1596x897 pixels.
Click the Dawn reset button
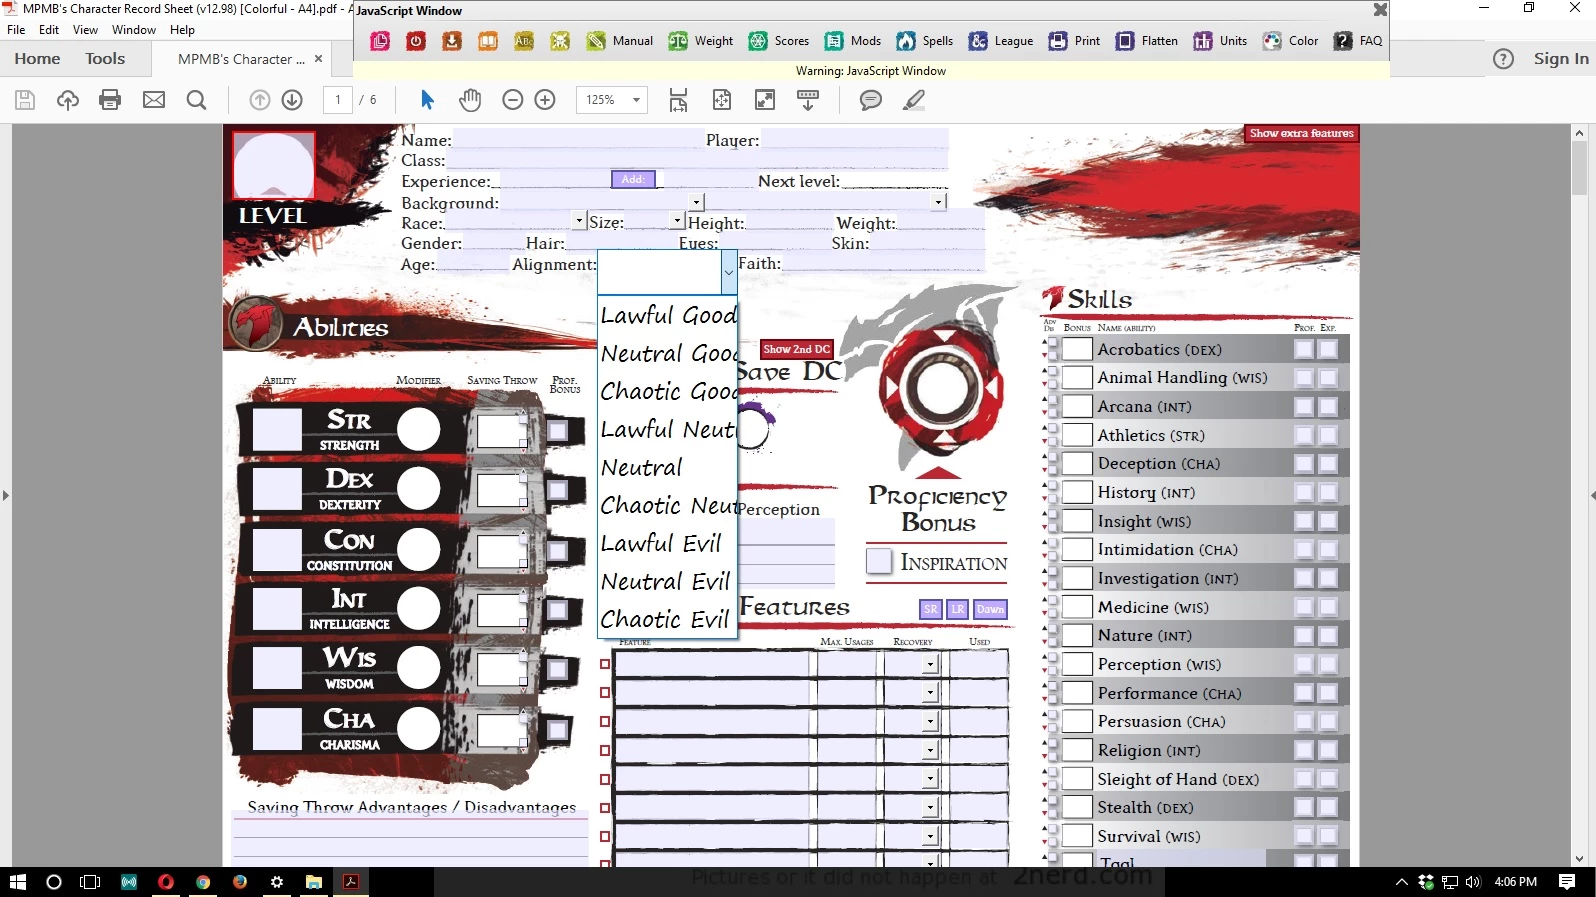(x=990, y=609)
